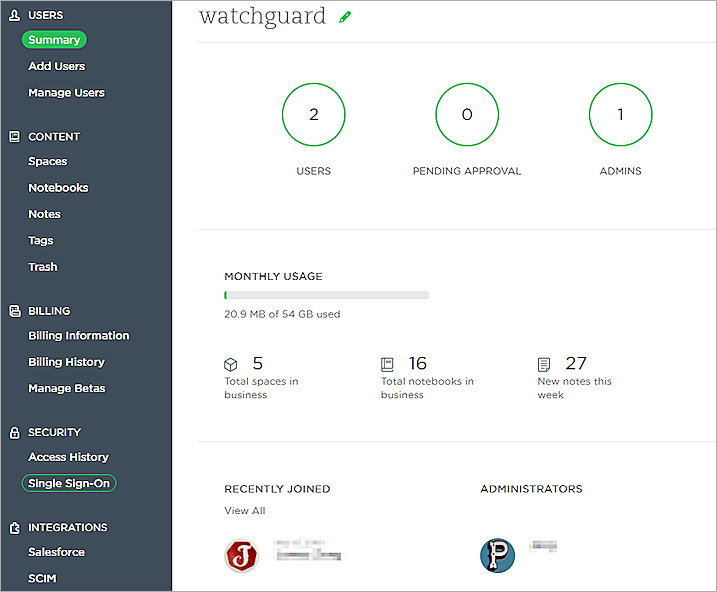Click the MONTHLY USAGE heading
Image resolution: width=717 pixels, height=592 pixels.
pos(273,277)
